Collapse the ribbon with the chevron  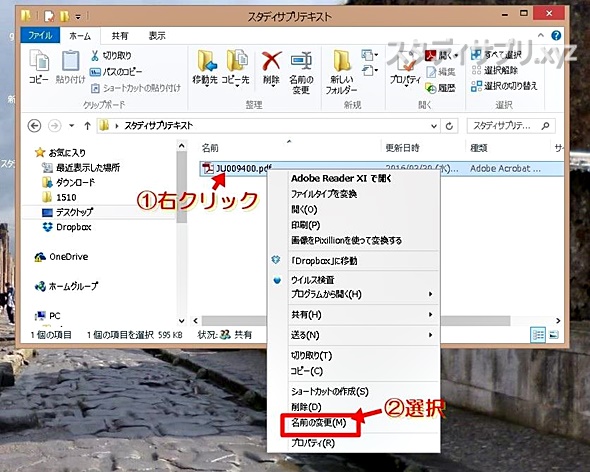point(541,35)
